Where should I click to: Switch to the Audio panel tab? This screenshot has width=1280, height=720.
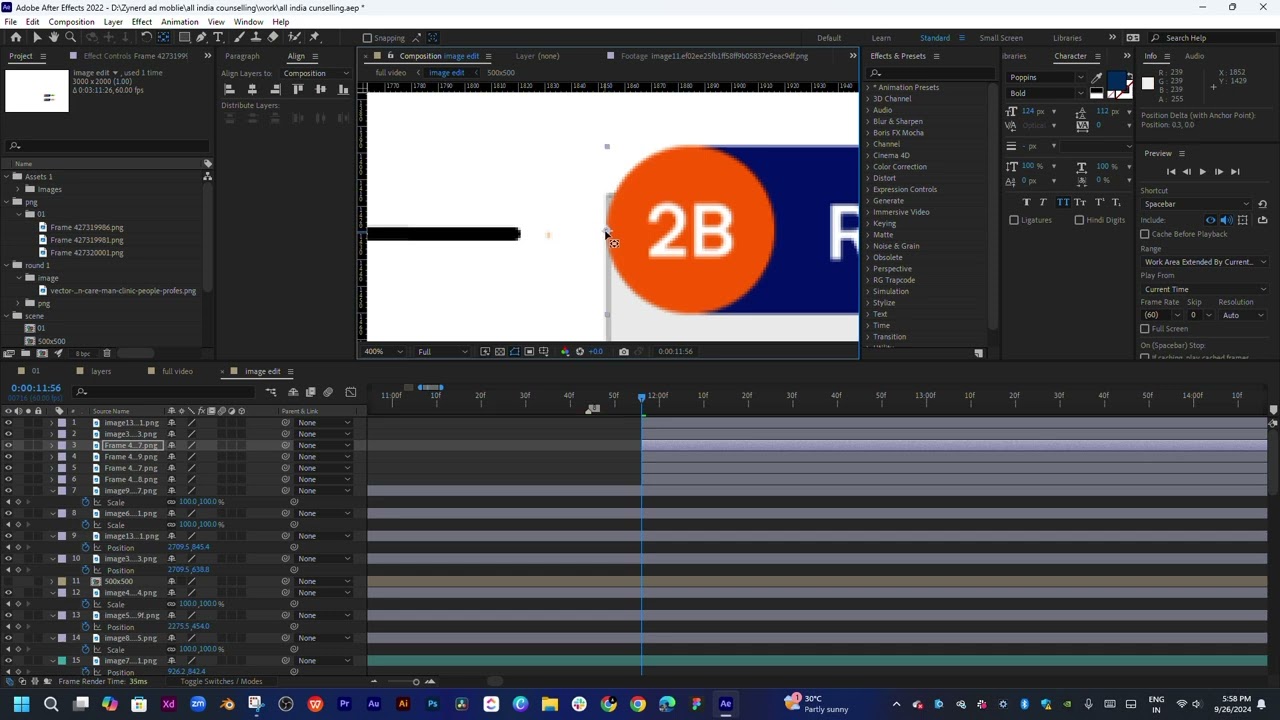[x=1194, y=56]
